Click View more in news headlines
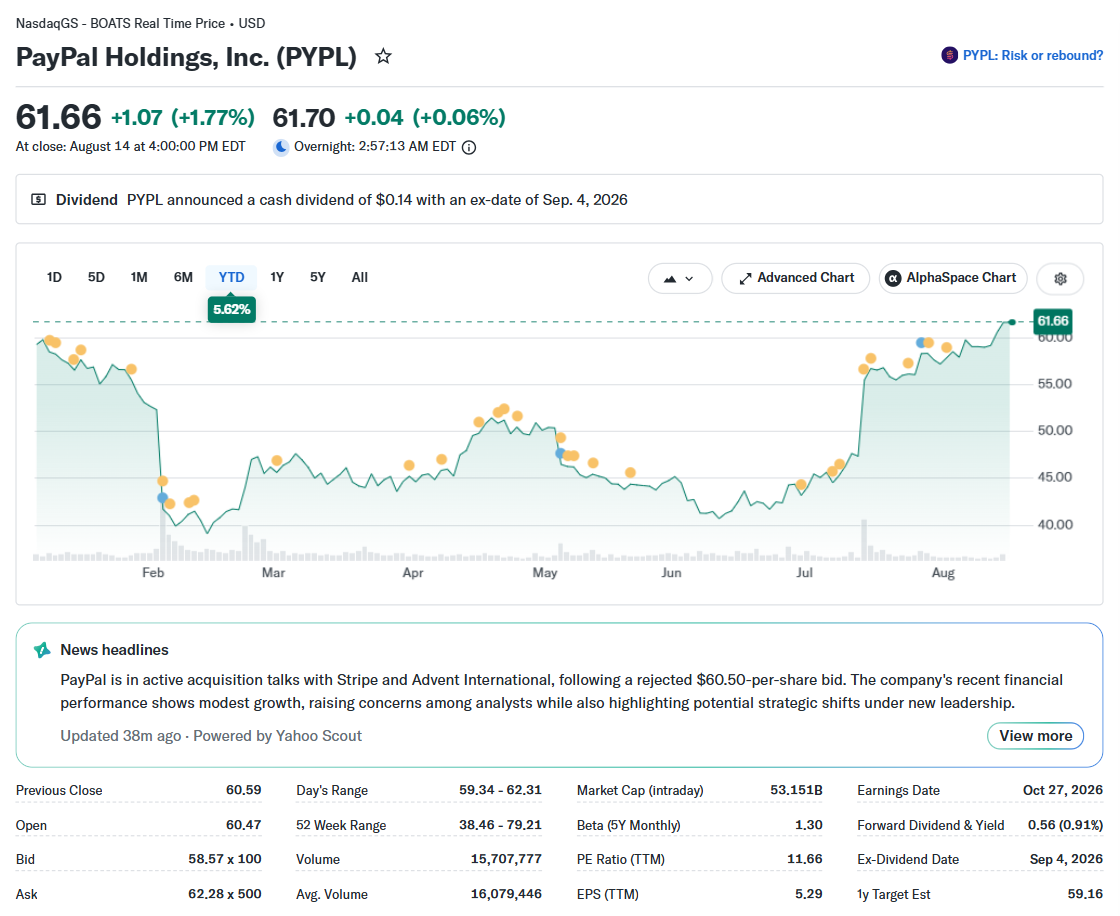Viewport: 1120px width, 916px height. coord(1035,736)
